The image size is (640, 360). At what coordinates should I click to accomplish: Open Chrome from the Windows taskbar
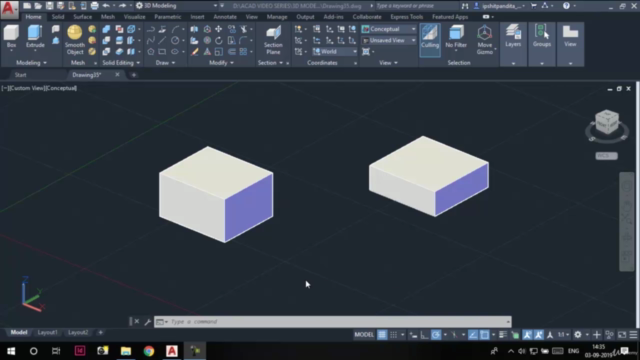click(149, 351)
